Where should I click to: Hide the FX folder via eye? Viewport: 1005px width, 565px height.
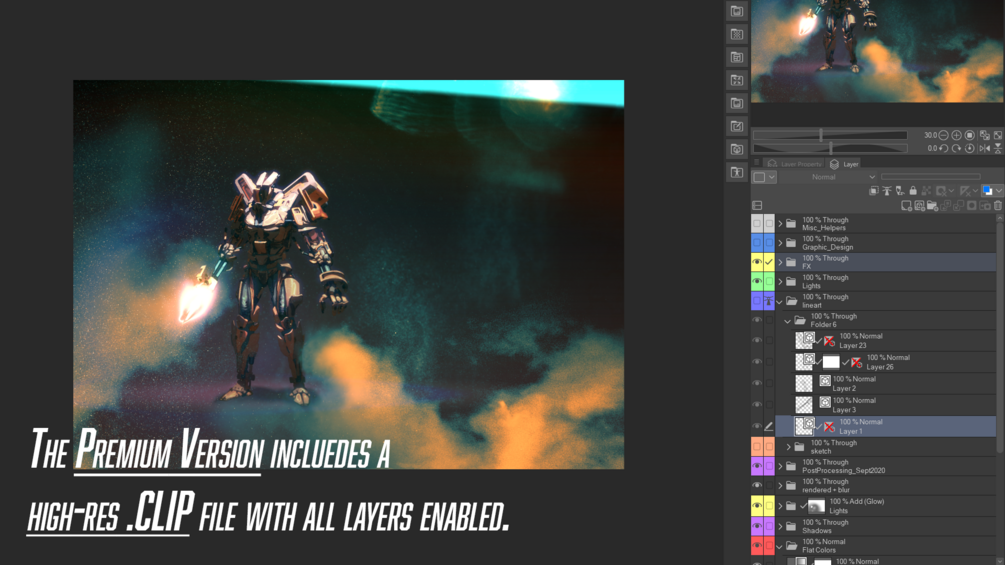(x=757, y=262)
